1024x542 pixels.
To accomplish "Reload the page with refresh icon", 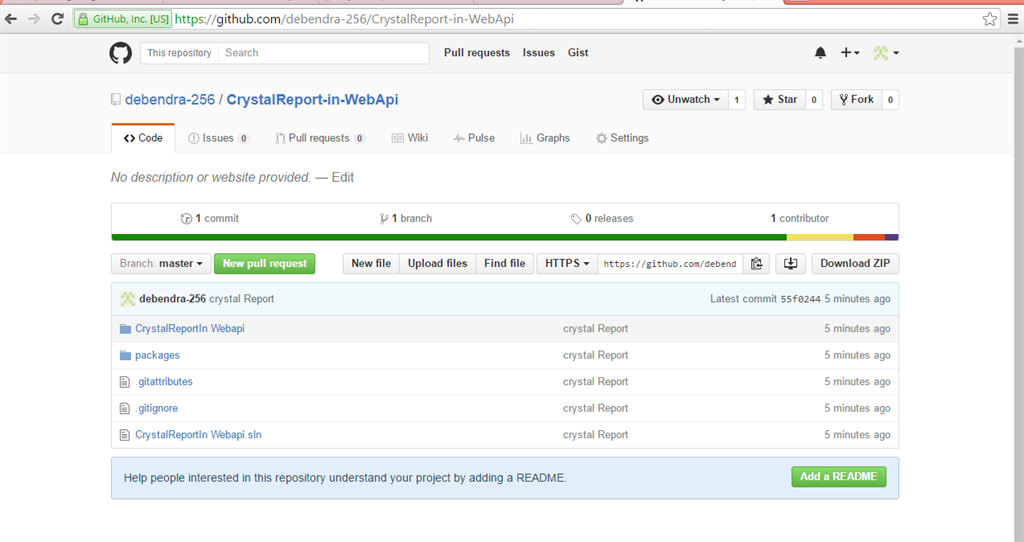I will coord(57,19).
